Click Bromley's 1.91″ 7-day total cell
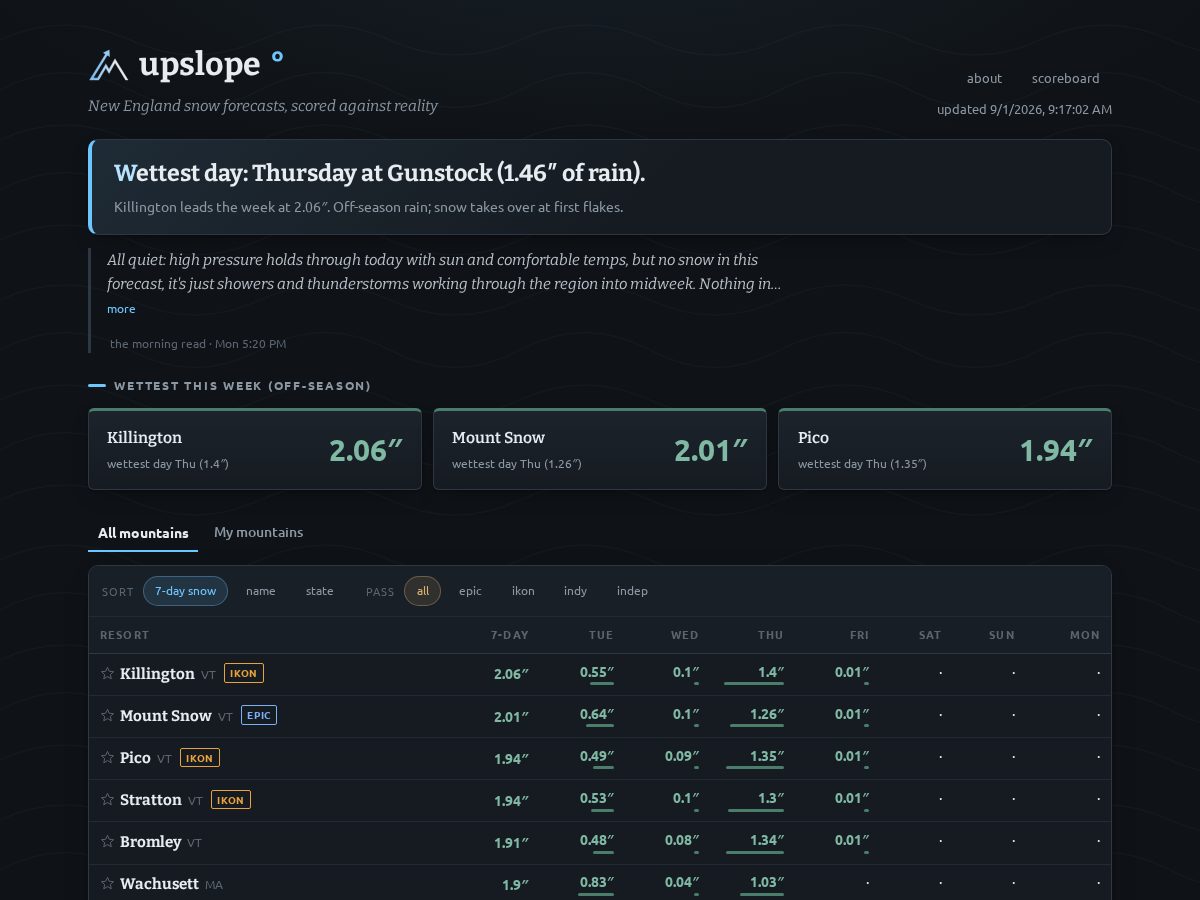This screenshot has width=1200, height=900. [x=511, y=842]
